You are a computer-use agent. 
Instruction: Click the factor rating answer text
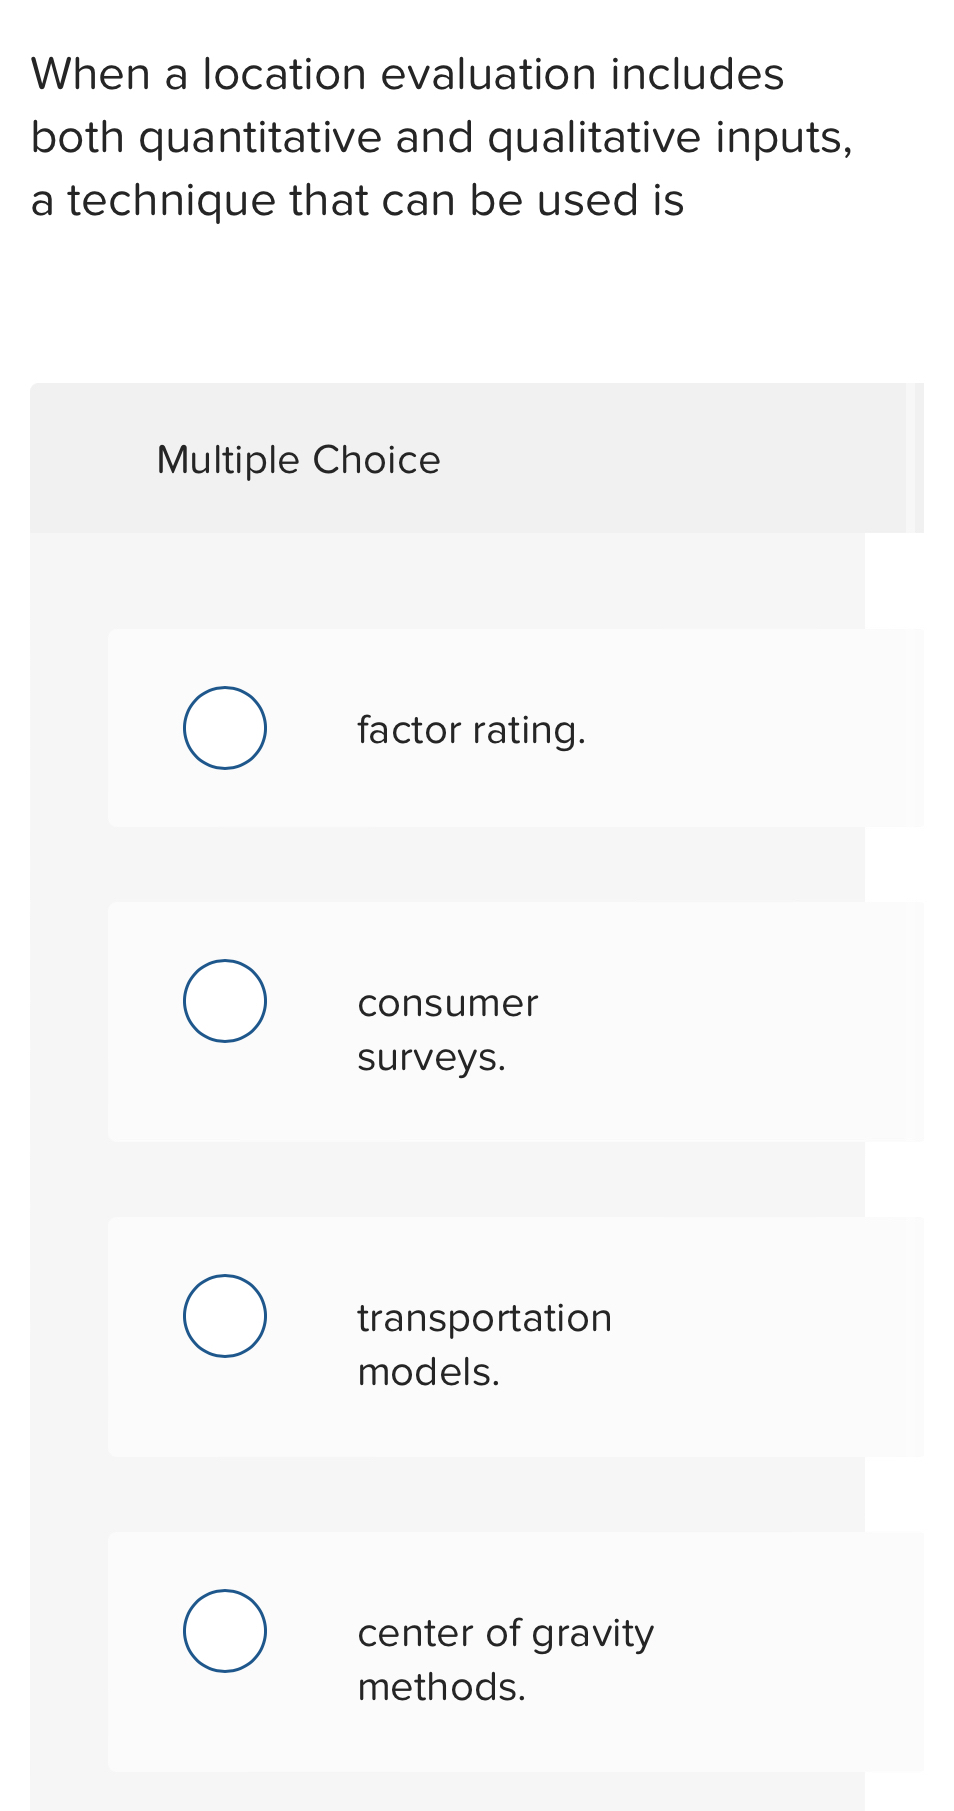click(x=471, y=729)
